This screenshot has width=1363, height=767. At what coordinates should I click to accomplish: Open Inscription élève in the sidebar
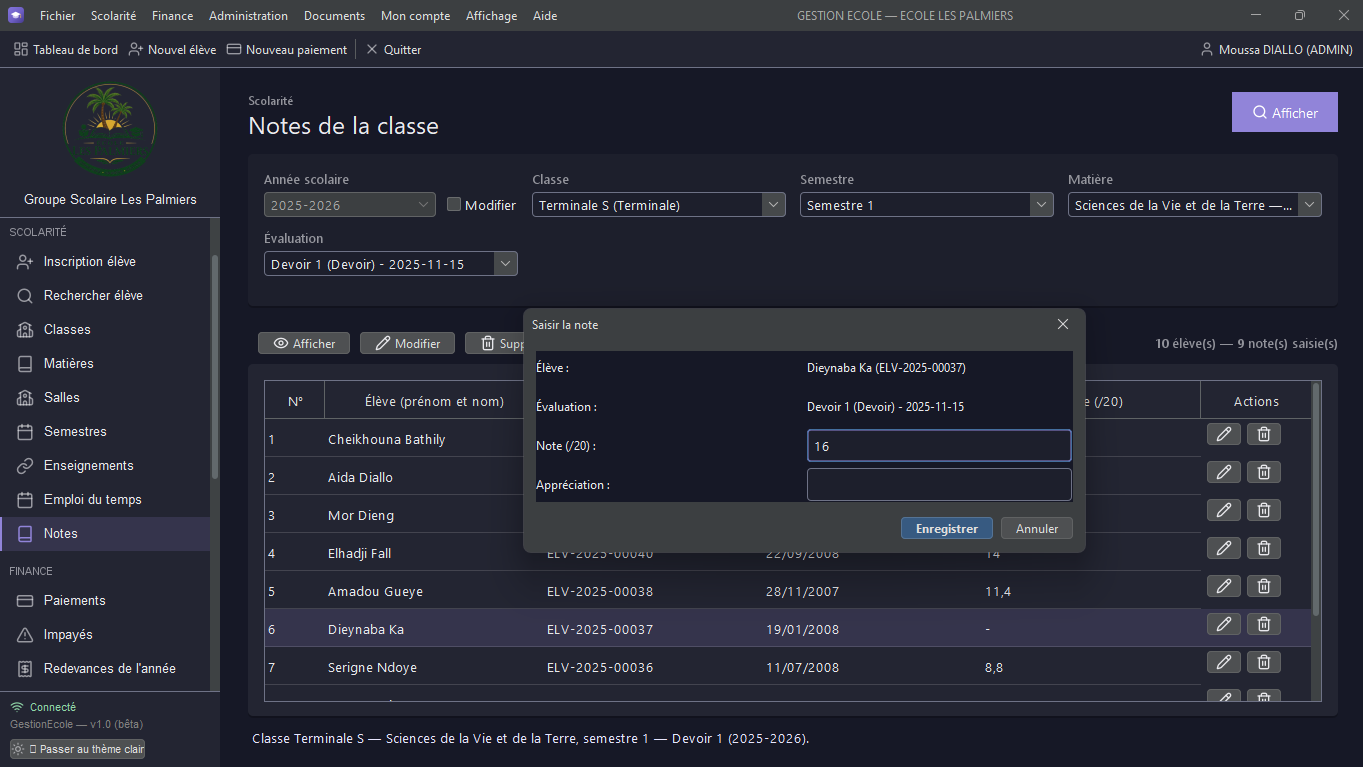pyautogui.click(x=105, y=261)
